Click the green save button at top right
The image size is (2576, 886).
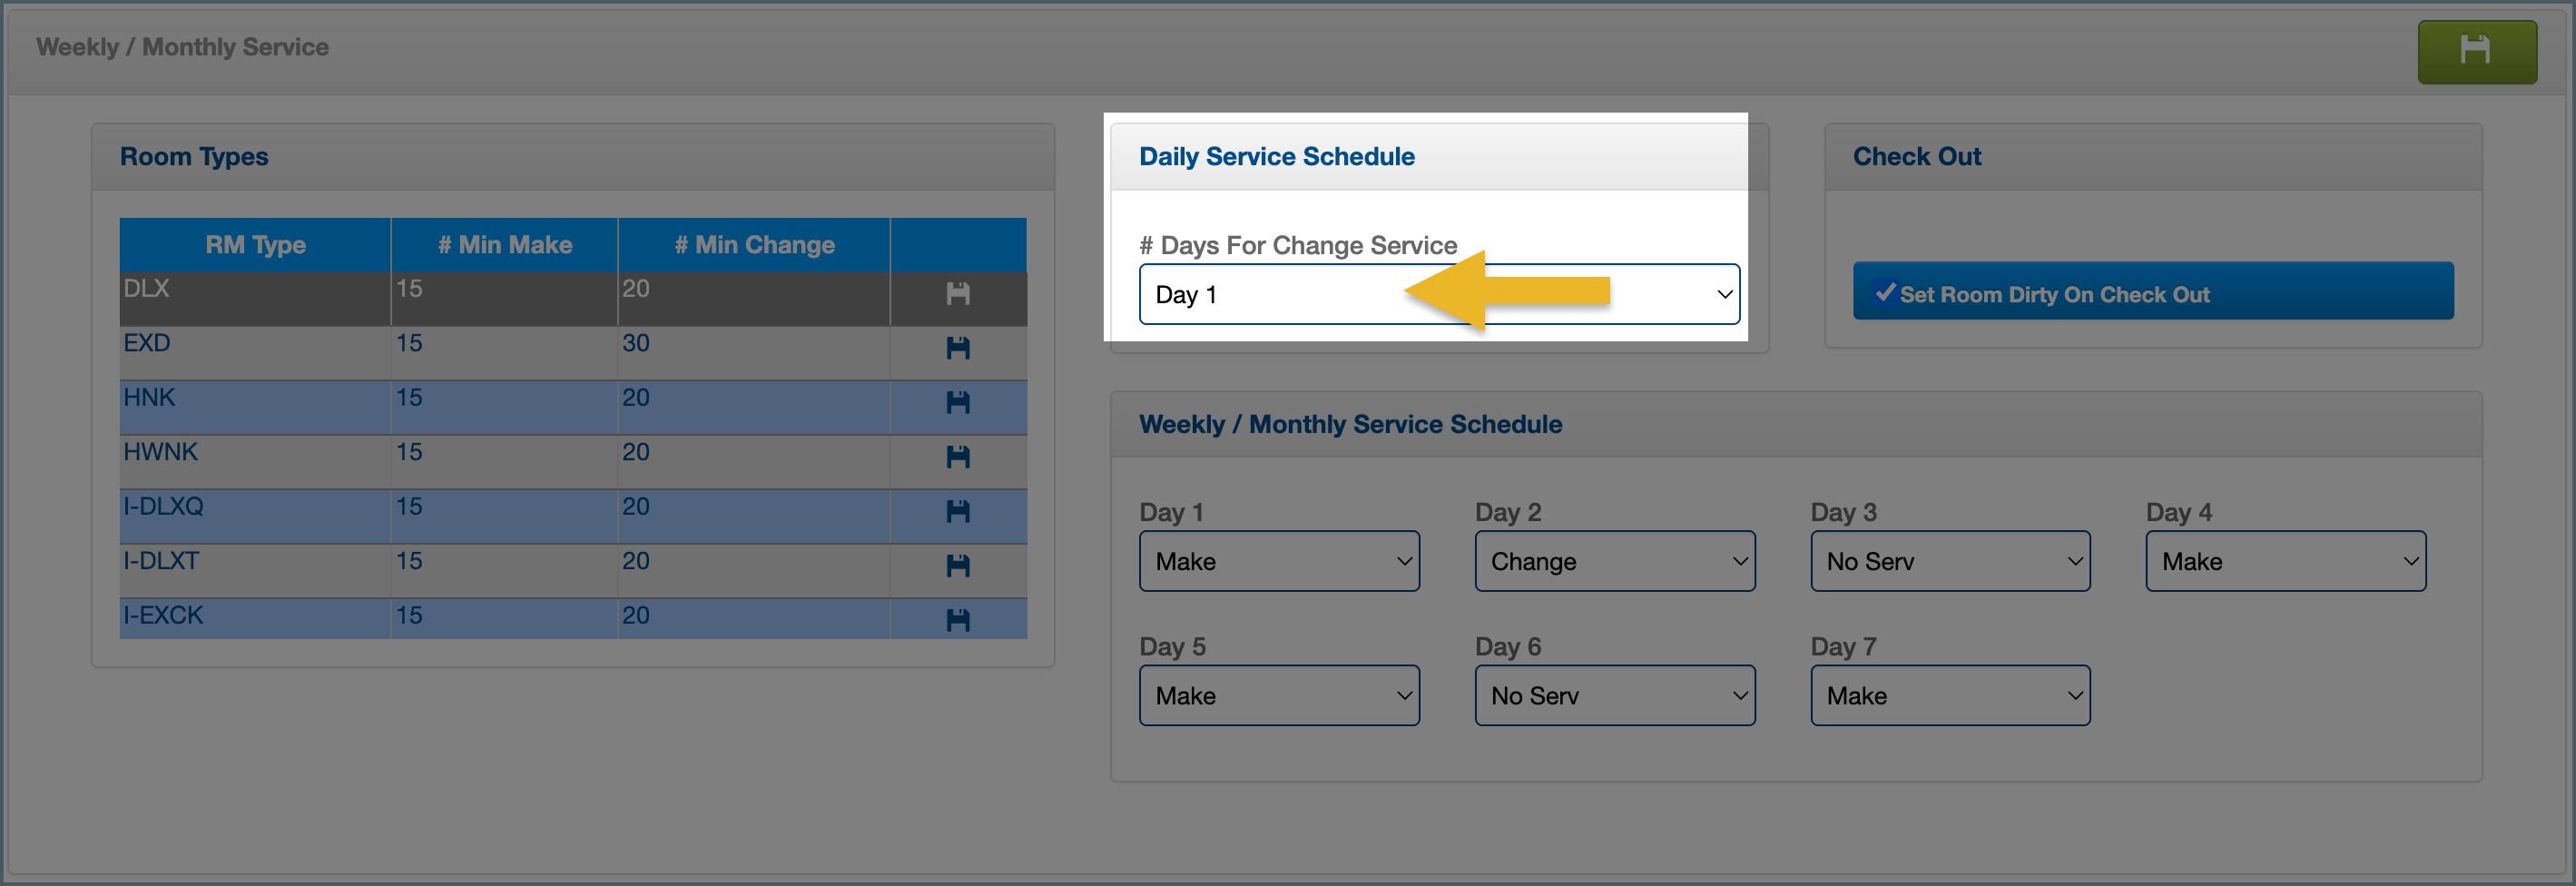click(2475, 51)
